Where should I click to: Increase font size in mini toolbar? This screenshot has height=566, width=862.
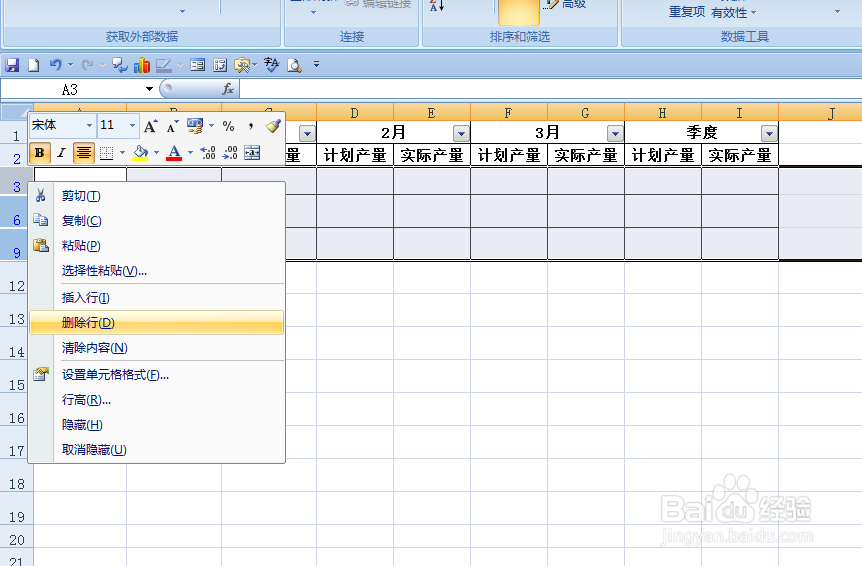(151, 126)
